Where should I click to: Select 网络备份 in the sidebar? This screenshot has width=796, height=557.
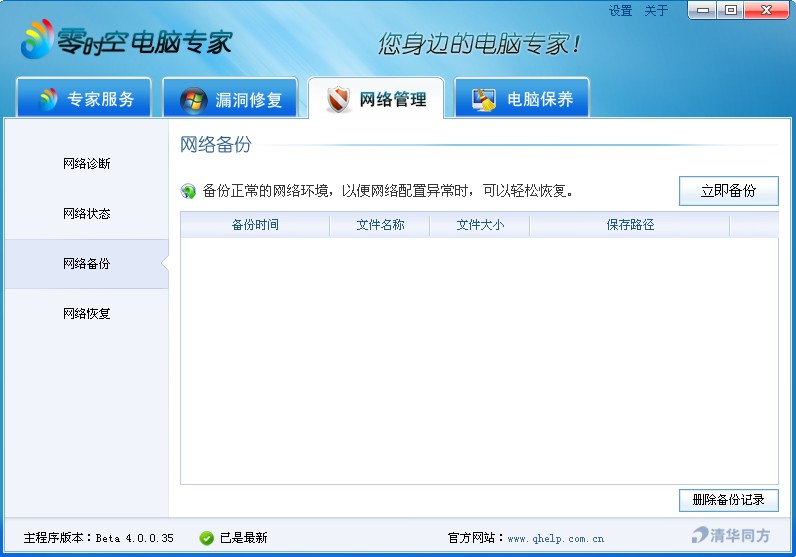pos(87,264)
